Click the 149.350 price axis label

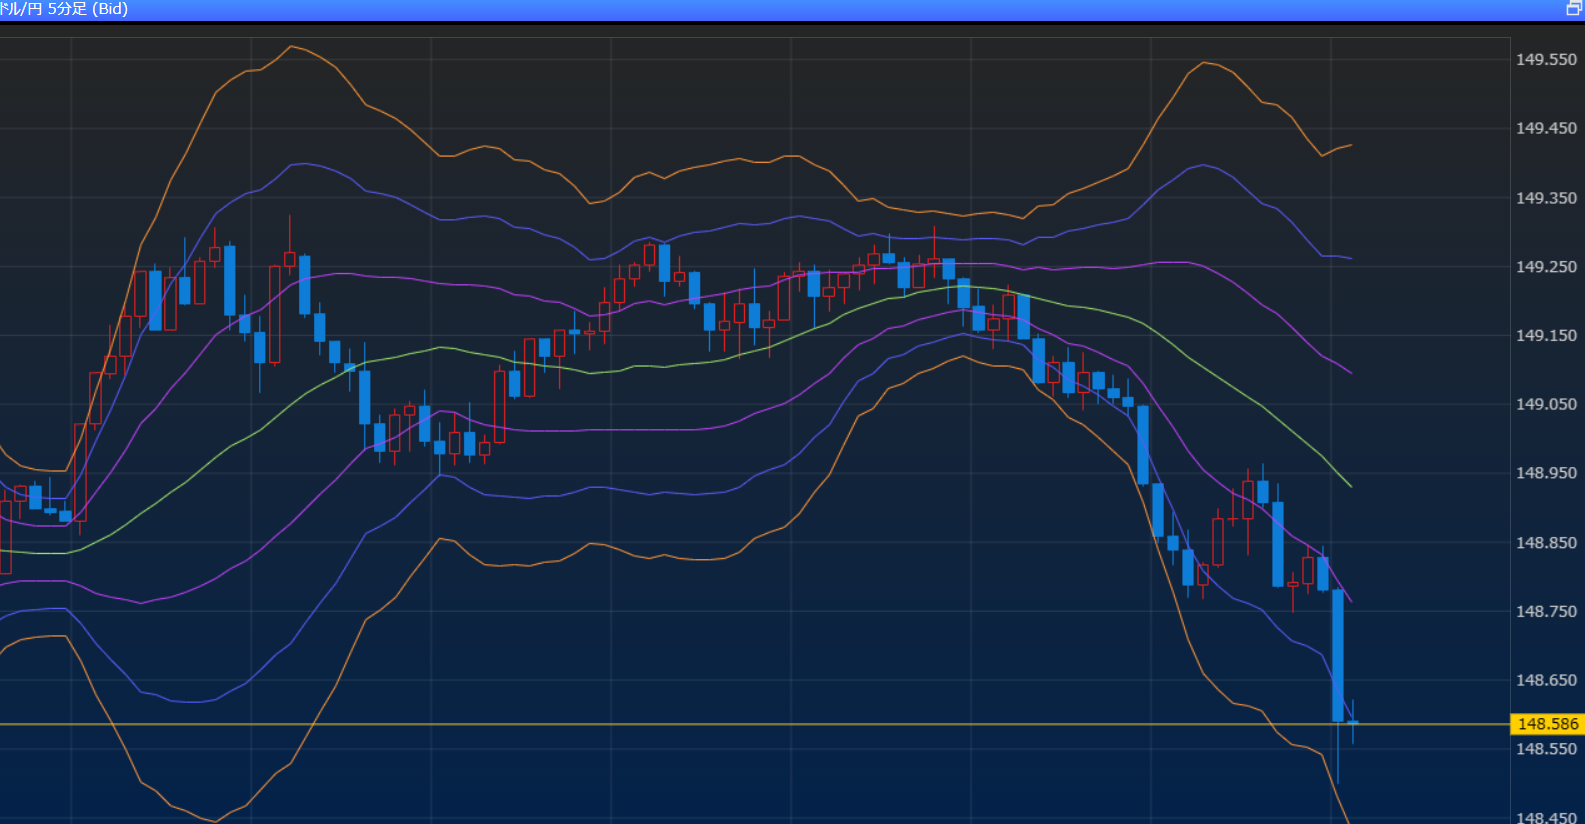click(1546, 198)
